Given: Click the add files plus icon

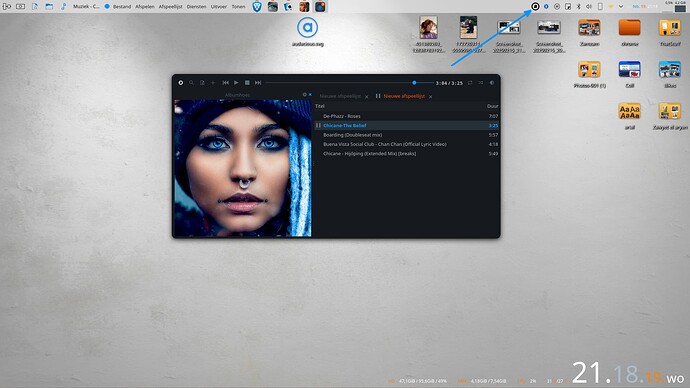Looking at the screenshot, I should [x=213, y=83].
